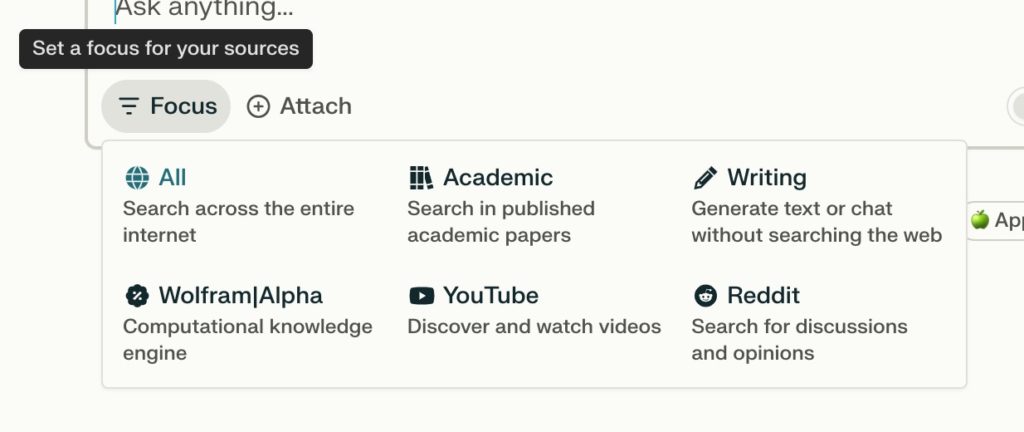Image resolution: width=1024 pixels, height=432 pixels.
Task: Select YouTube as search focus
Action: click(x=490, y=296)
